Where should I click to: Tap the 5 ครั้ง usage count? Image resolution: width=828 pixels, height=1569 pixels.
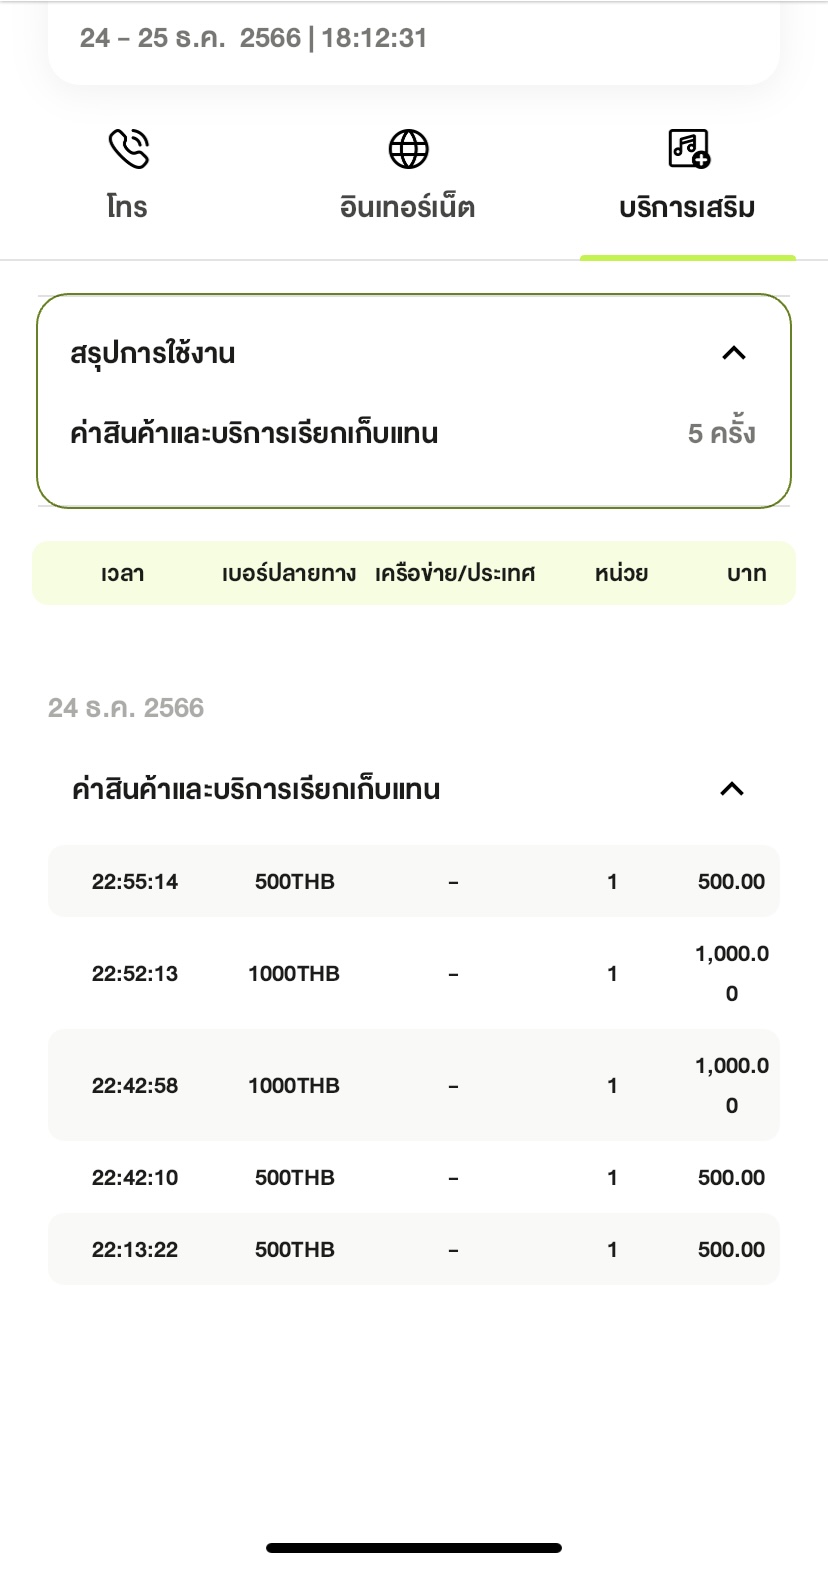pyautogui.click(x=721, y=433)
